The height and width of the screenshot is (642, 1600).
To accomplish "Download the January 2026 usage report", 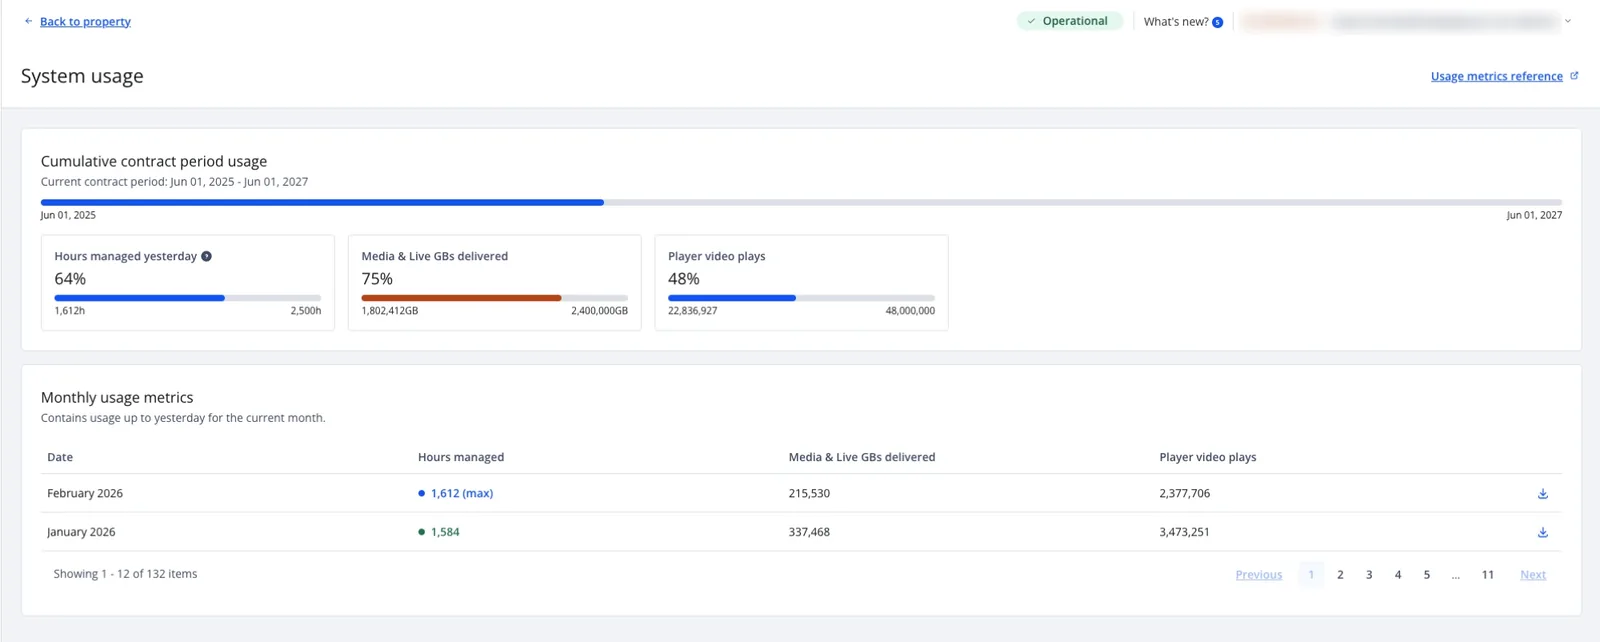I will tap(1542, 532).
